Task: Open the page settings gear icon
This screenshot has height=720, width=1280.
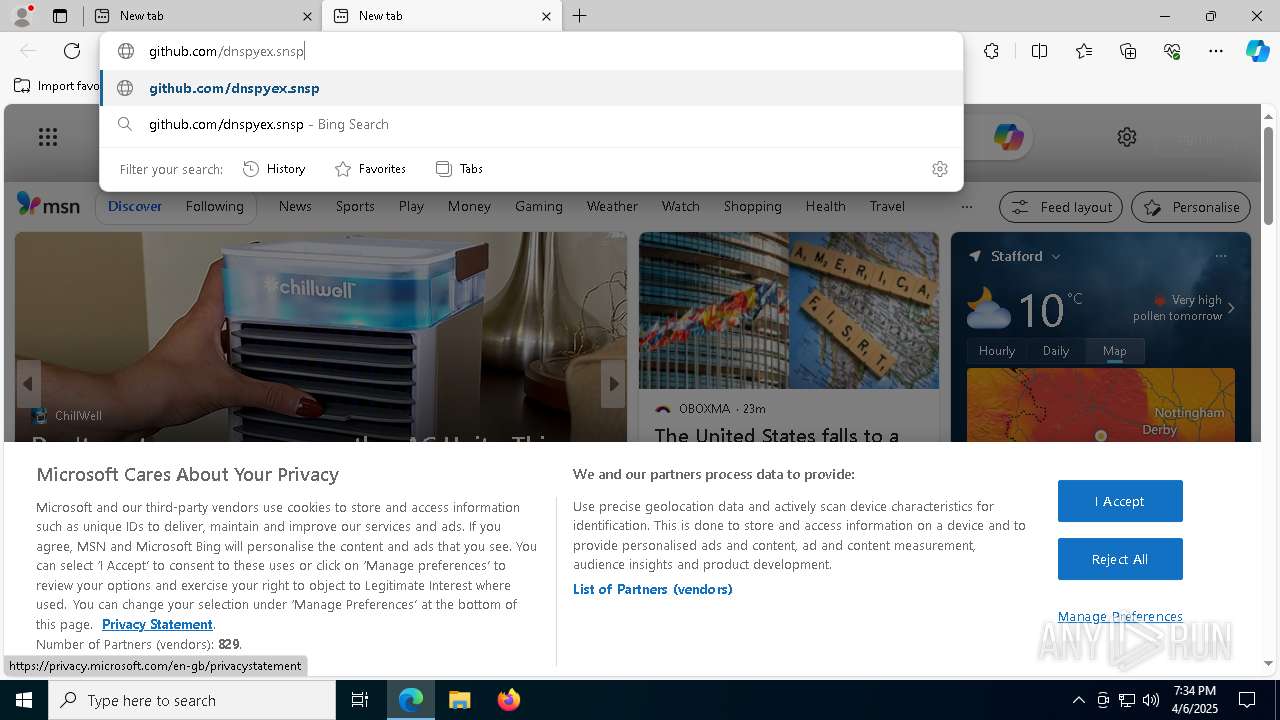Action: pos(1127,137)
